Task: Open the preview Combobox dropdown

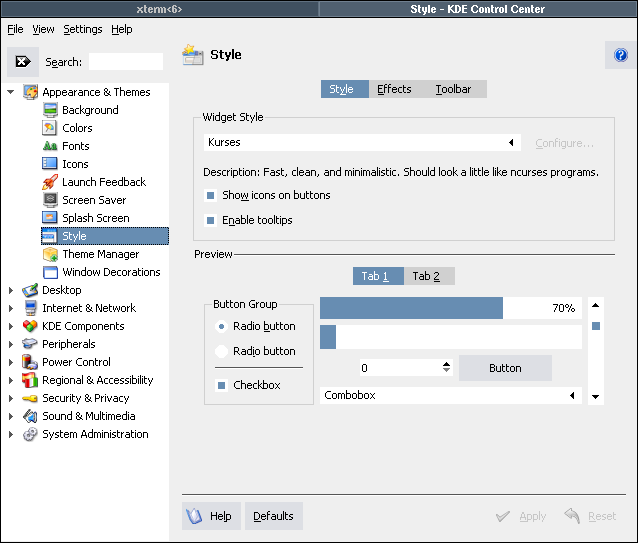Action: click(451, 395)
